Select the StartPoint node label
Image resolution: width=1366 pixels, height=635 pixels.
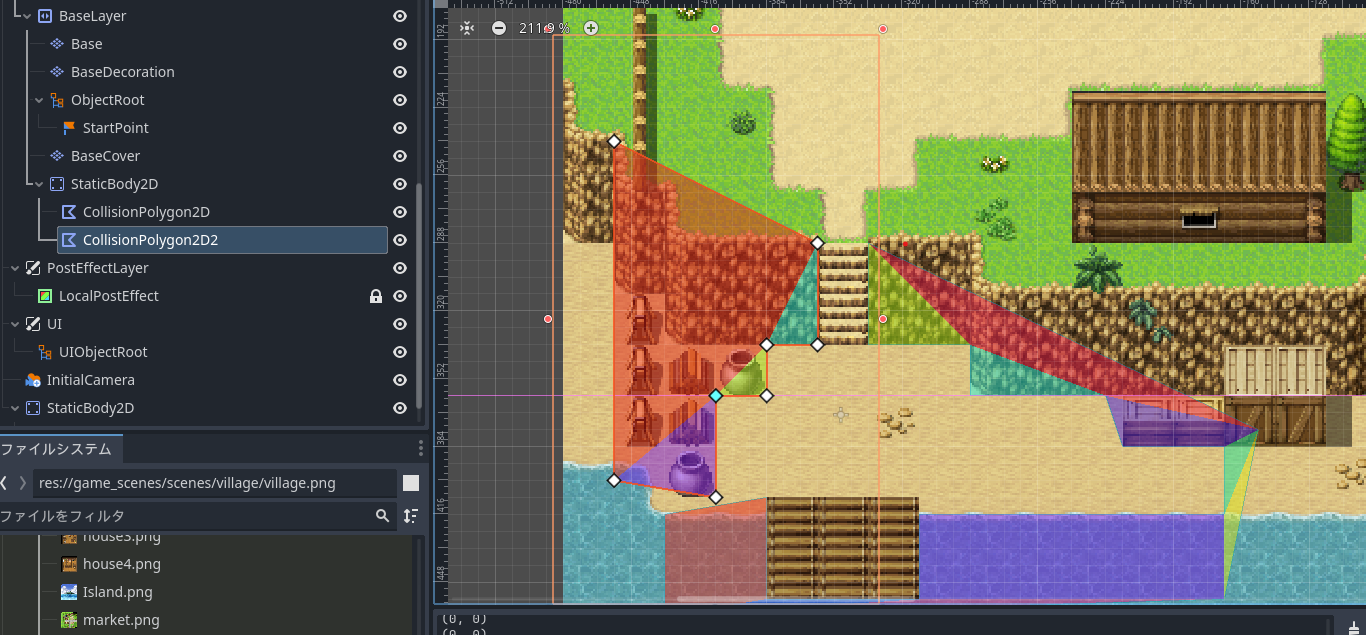pos(116,128)
